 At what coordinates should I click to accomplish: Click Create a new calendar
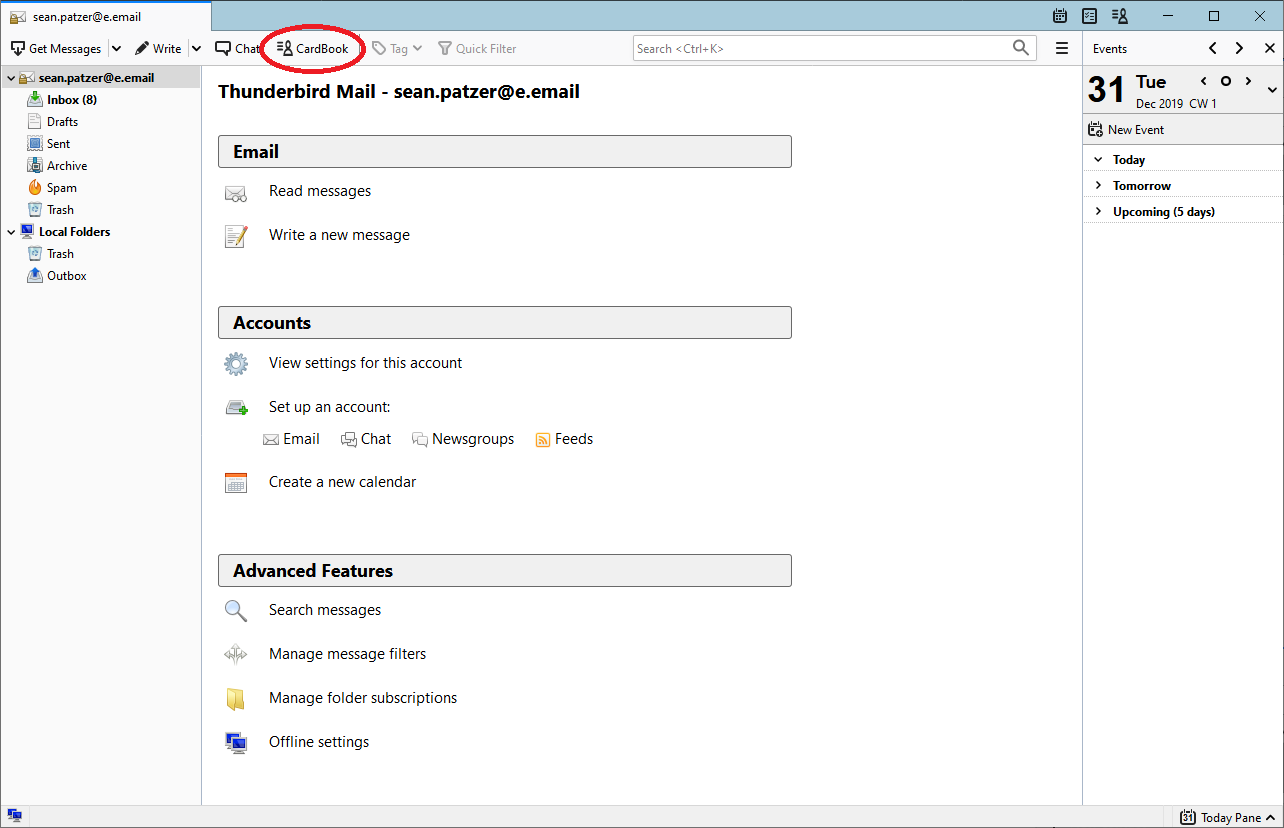[342, 482]
